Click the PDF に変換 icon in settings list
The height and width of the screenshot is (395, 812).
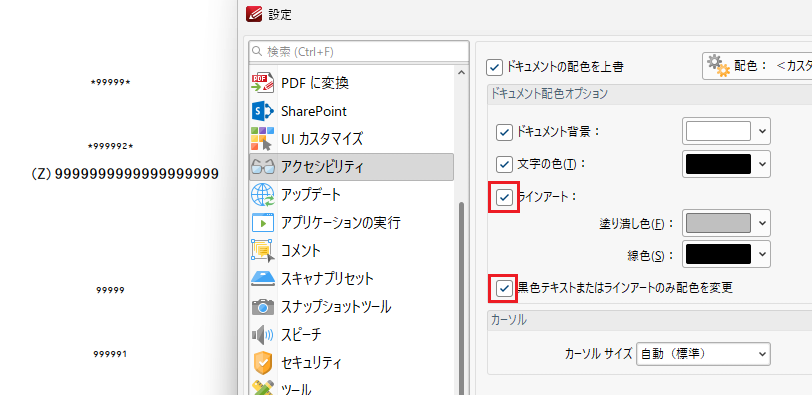pos(262,83)
